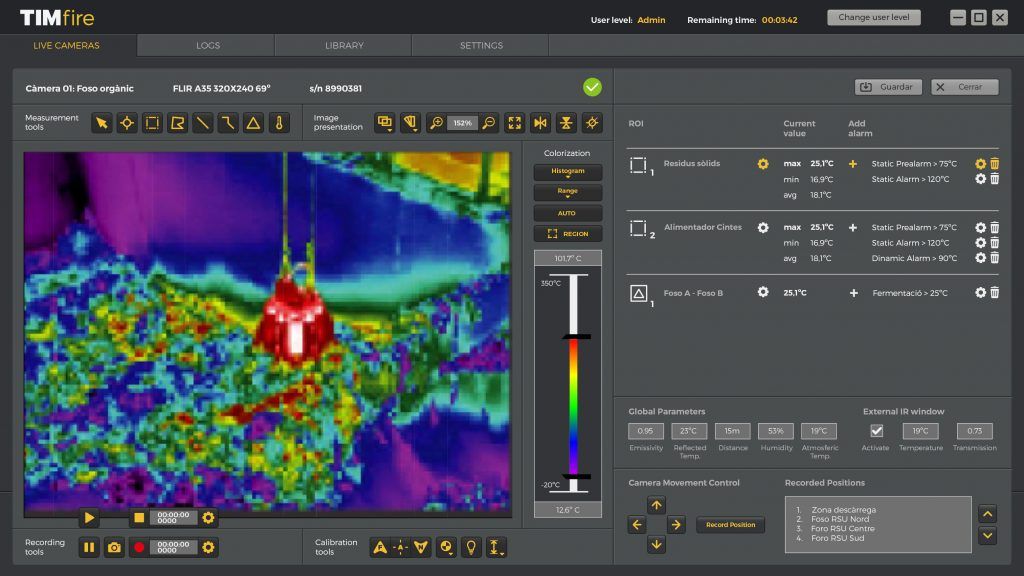Flip the thermal image horizontally
The width and height of the screenshot is (1024, 576).
click(x=540, y=122)
